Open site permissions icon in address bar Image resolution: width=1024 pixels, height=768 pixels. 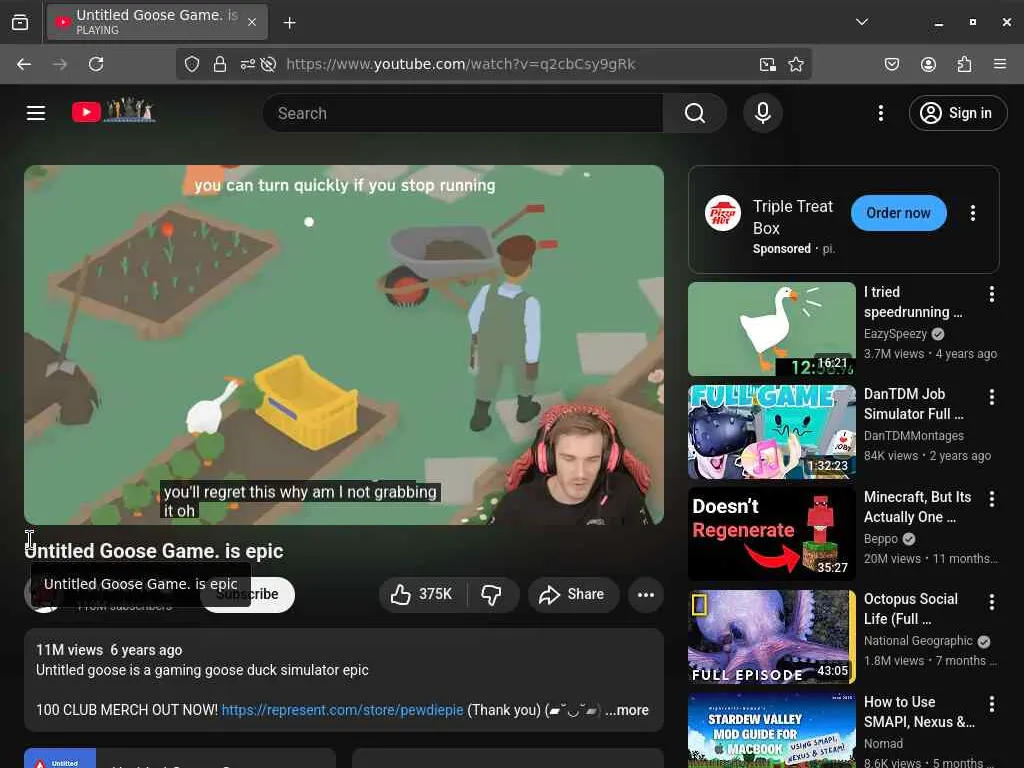pyautogui.click(x=248, y=64)
